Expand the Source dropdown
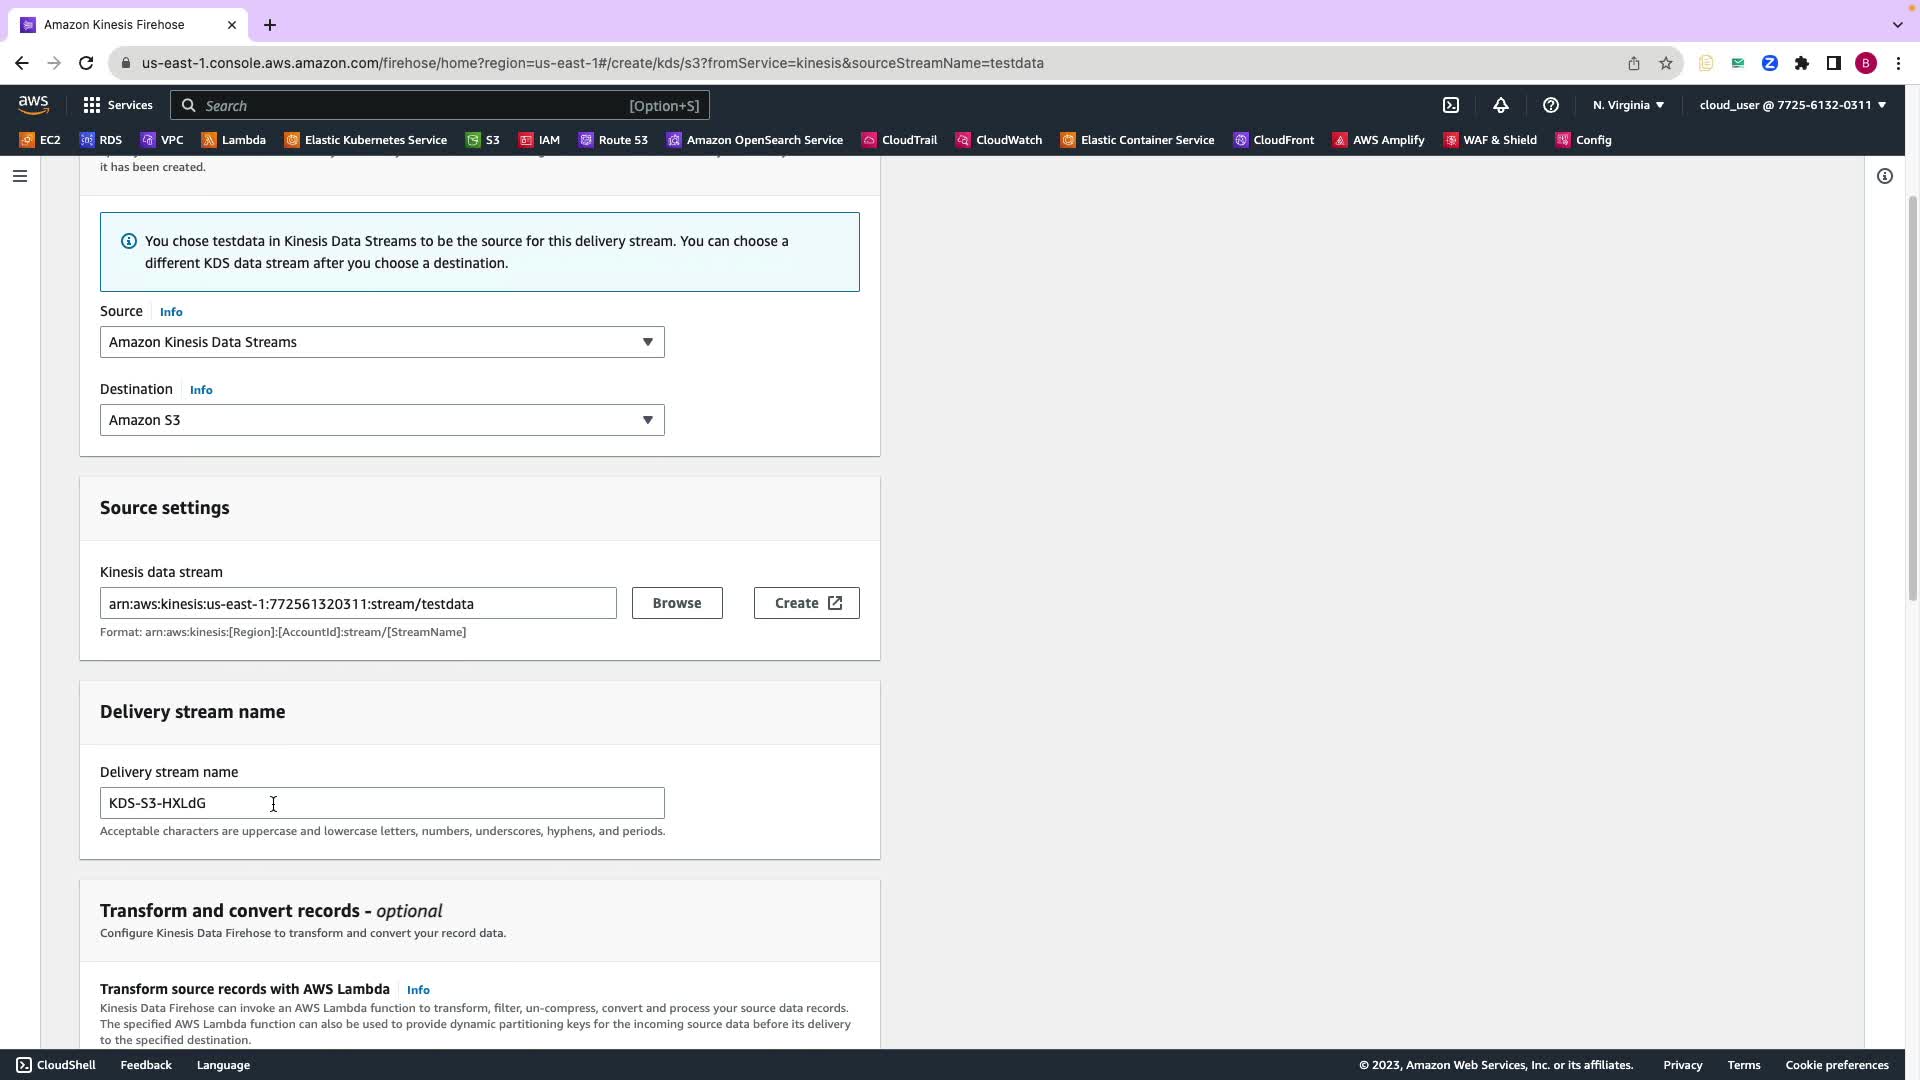The width and height of the screenshot is (1920, 1080). click(382, 342)
